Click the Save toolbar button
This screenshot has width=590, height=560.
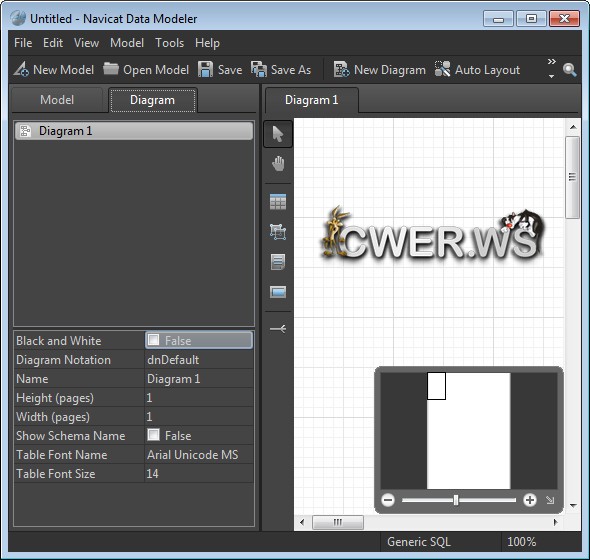(220, 70)
